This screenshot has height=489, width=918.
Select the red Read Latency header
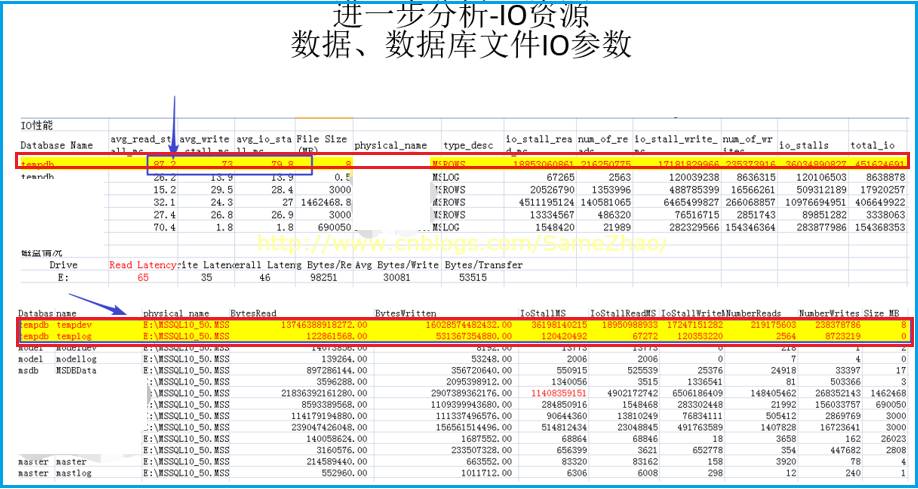point(142,265)
